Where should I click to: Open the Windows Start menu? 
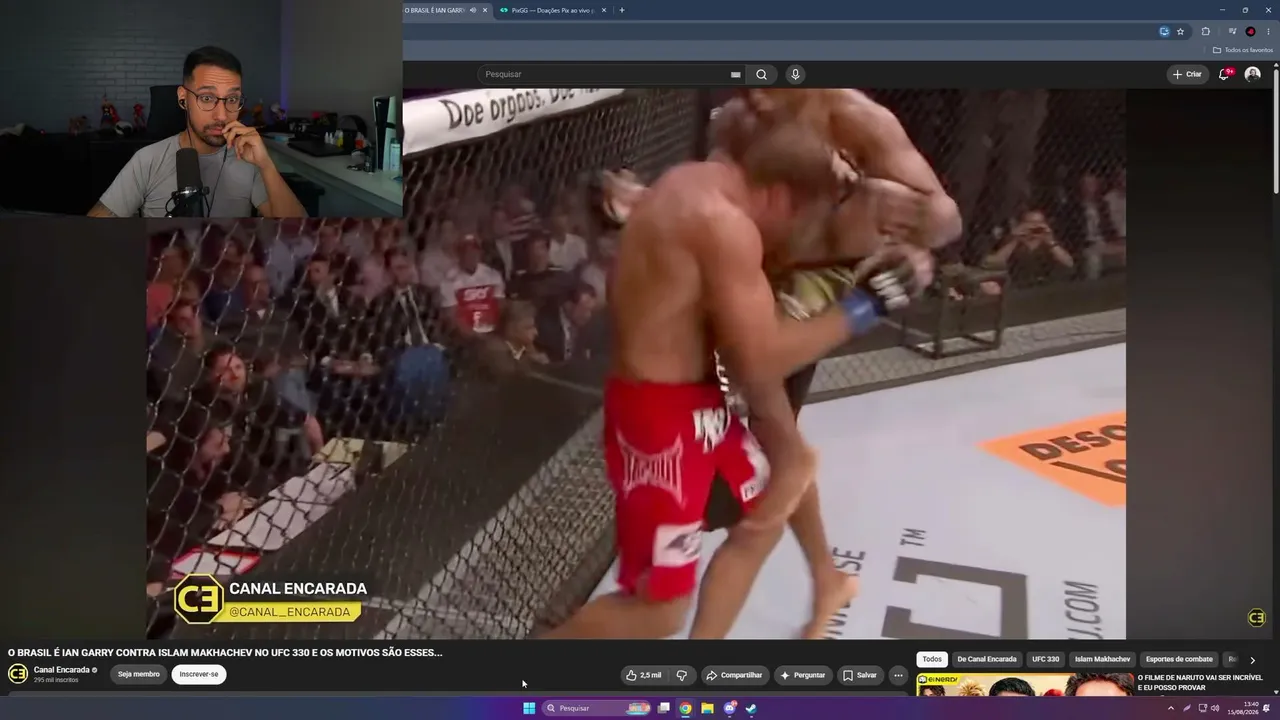pos(529,708)
